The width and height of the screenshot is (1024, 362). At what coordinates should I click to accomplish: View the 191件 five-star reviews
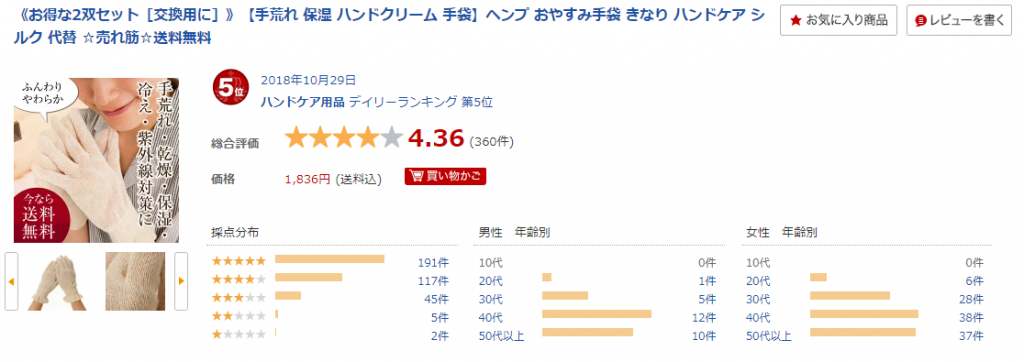433,263
